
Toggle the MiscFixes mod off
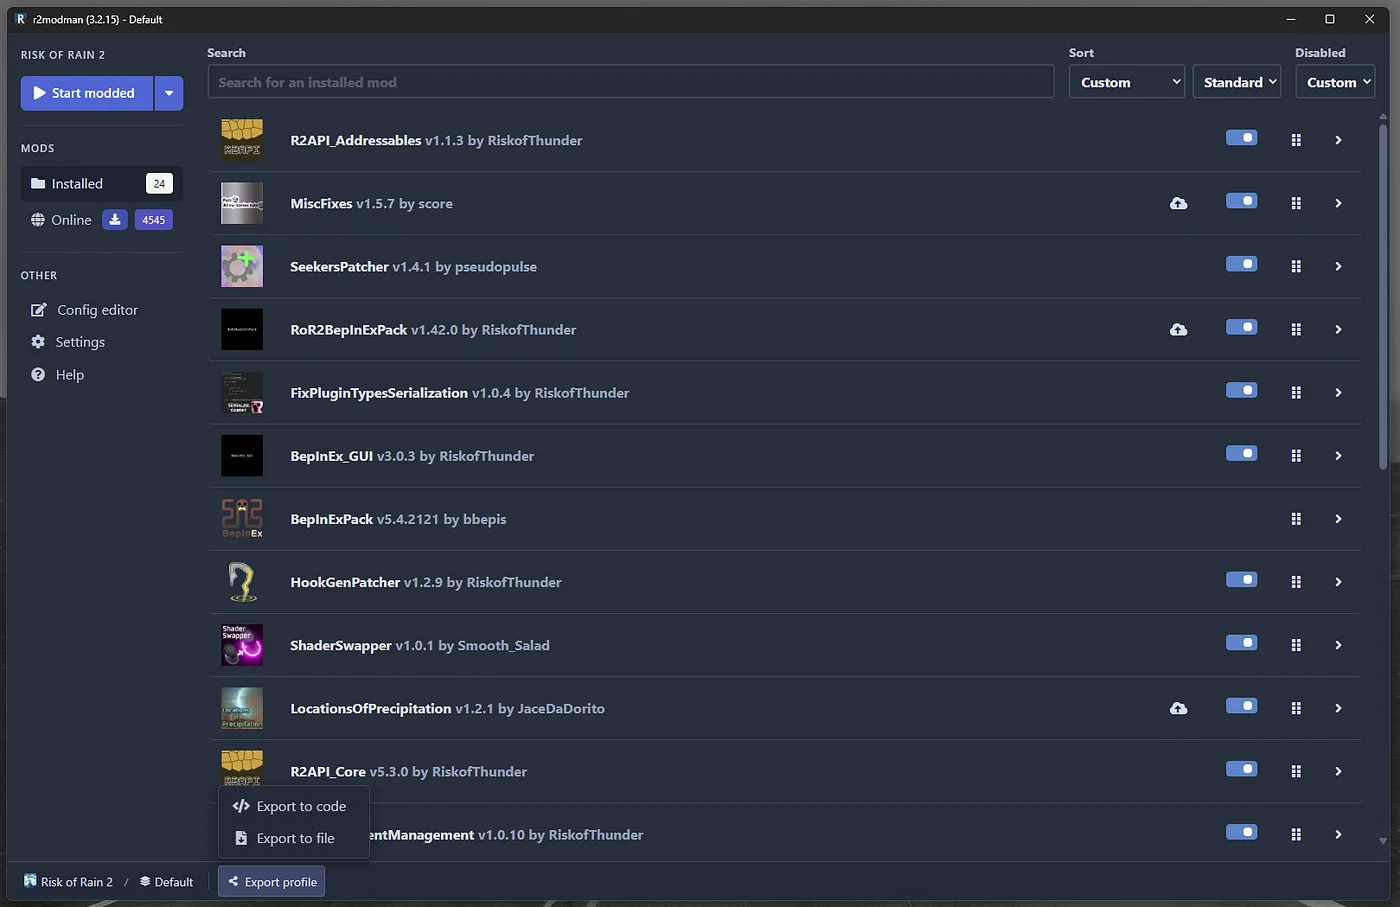pyautogui.click(x=1242, y=201)
